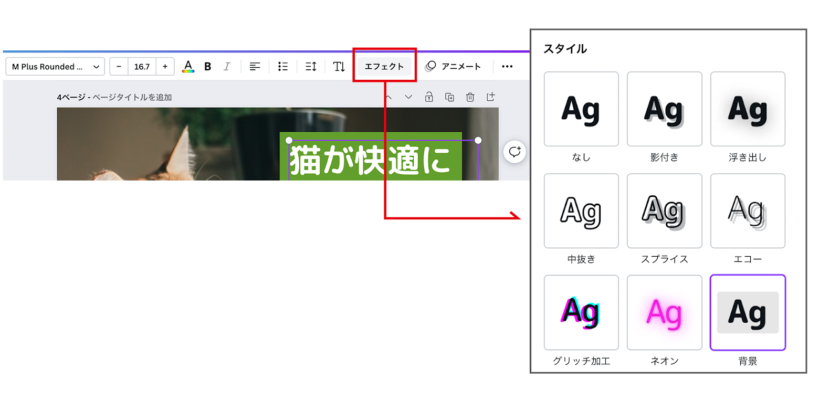Open the line spacing icon
This screenshot has height=411, width=840.
click(x=310, y=67)
